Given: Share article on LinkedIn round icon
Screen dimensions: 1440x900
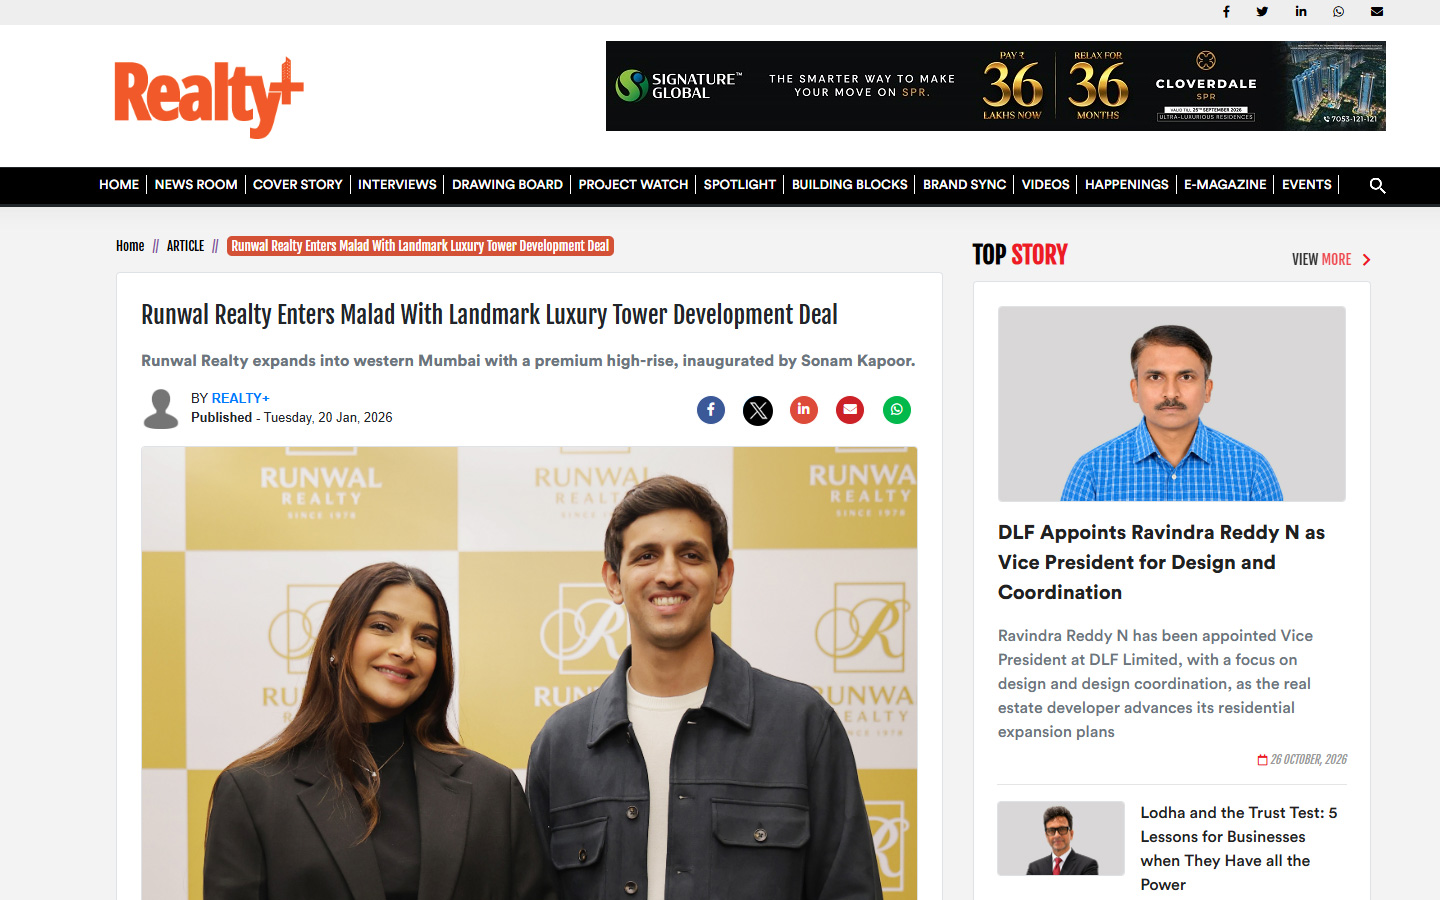Looking at the screenshot, I should click(x=804, y=410).
